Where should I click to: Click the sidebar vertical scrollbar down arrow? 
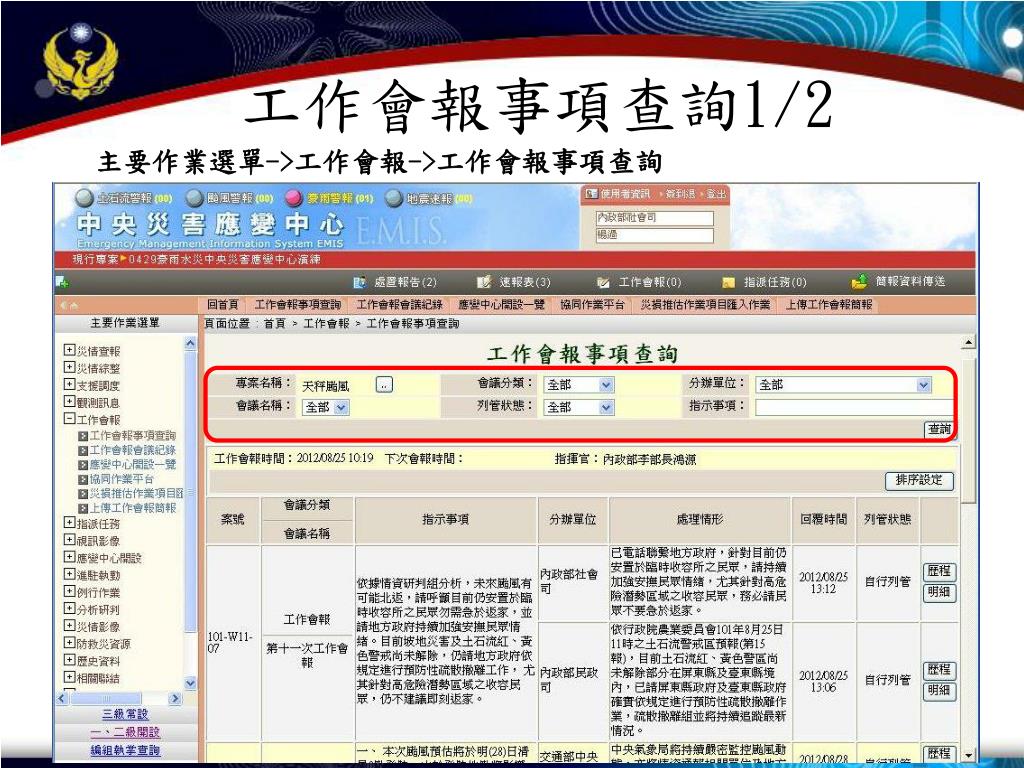190,683
